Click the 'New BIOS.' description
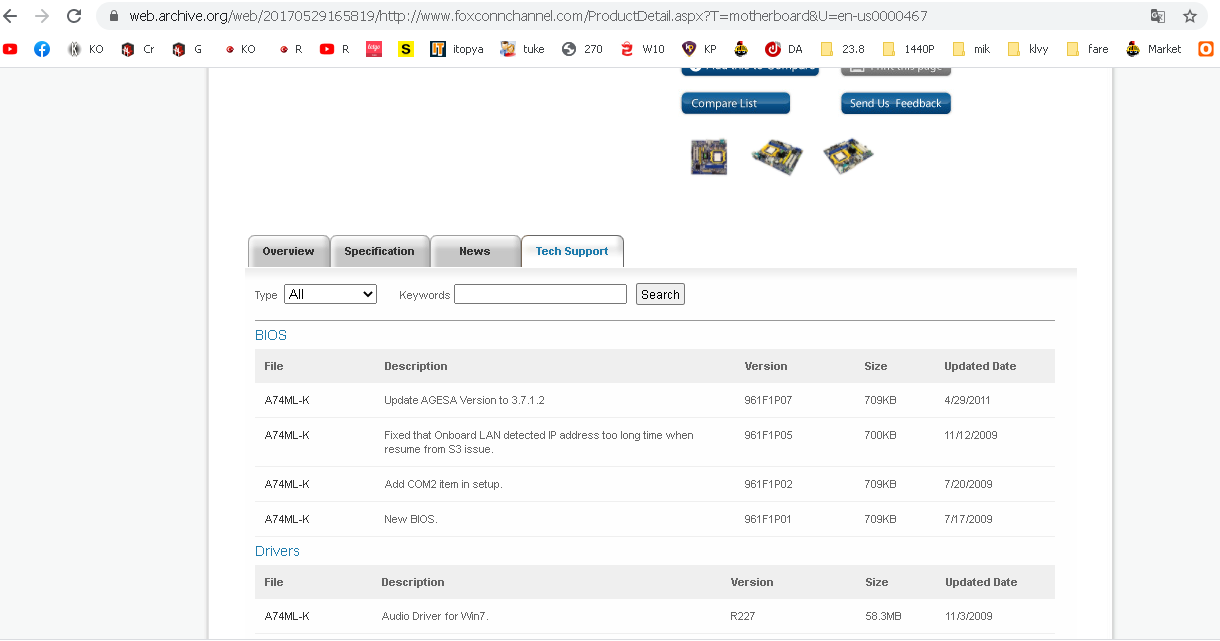 (411, 519)
